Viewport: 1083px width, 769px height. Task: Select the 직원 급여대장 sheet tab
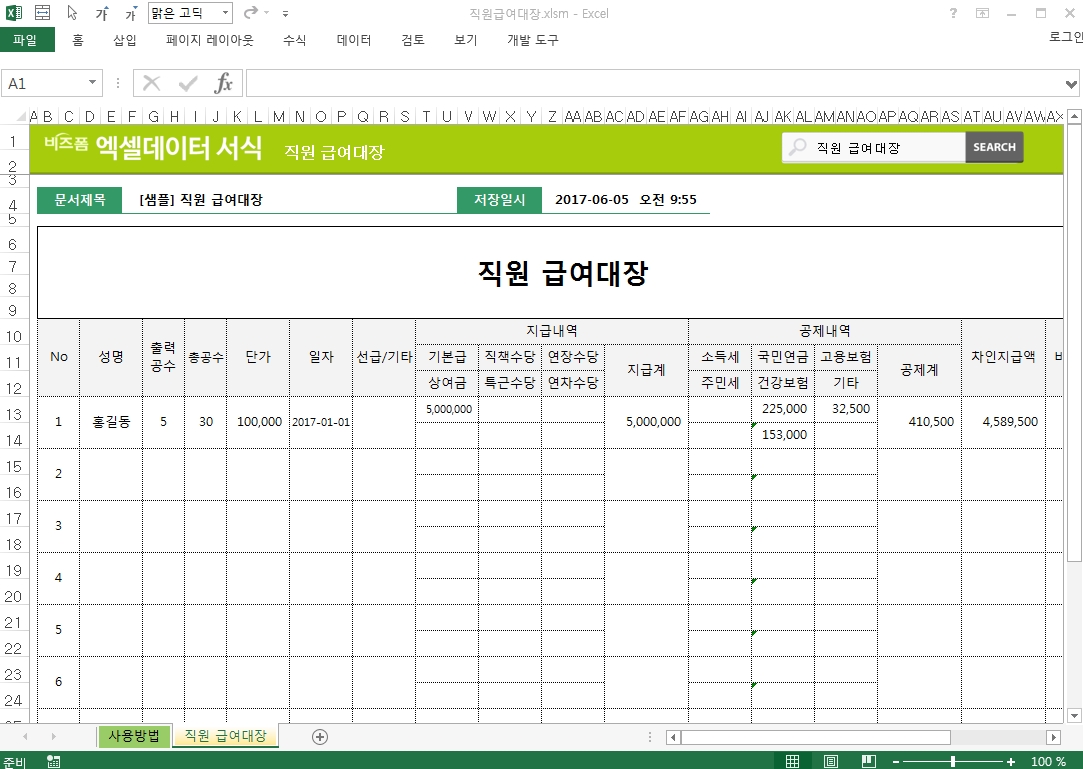coord(225,736)
